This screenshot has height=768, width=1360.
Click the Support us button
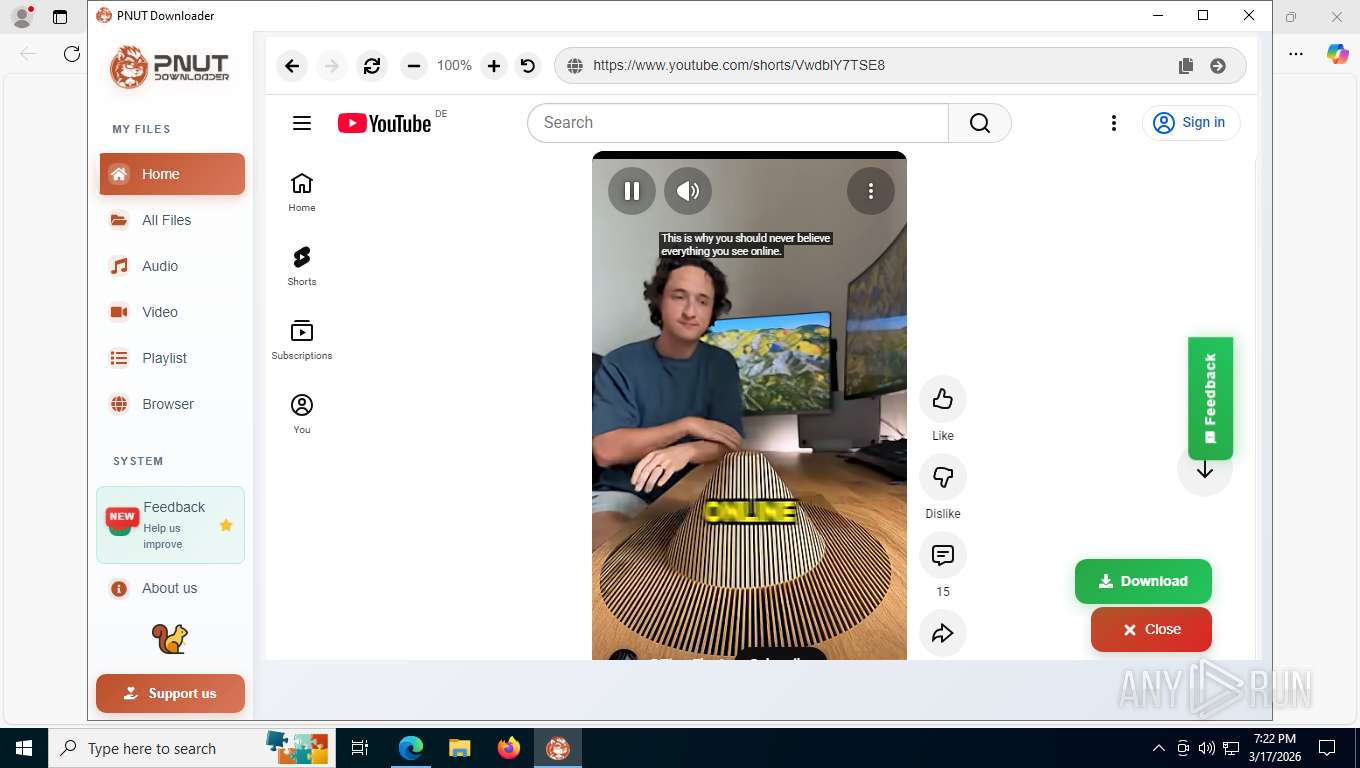(x=170, y=693)
